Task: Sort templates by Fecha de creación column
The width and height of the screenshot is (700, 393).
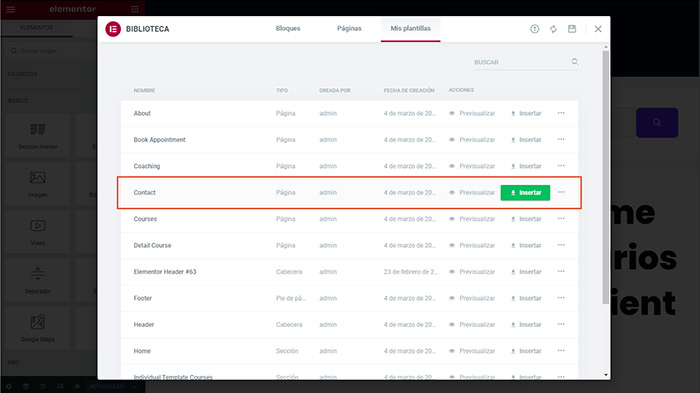Action: tap(409, 90)
